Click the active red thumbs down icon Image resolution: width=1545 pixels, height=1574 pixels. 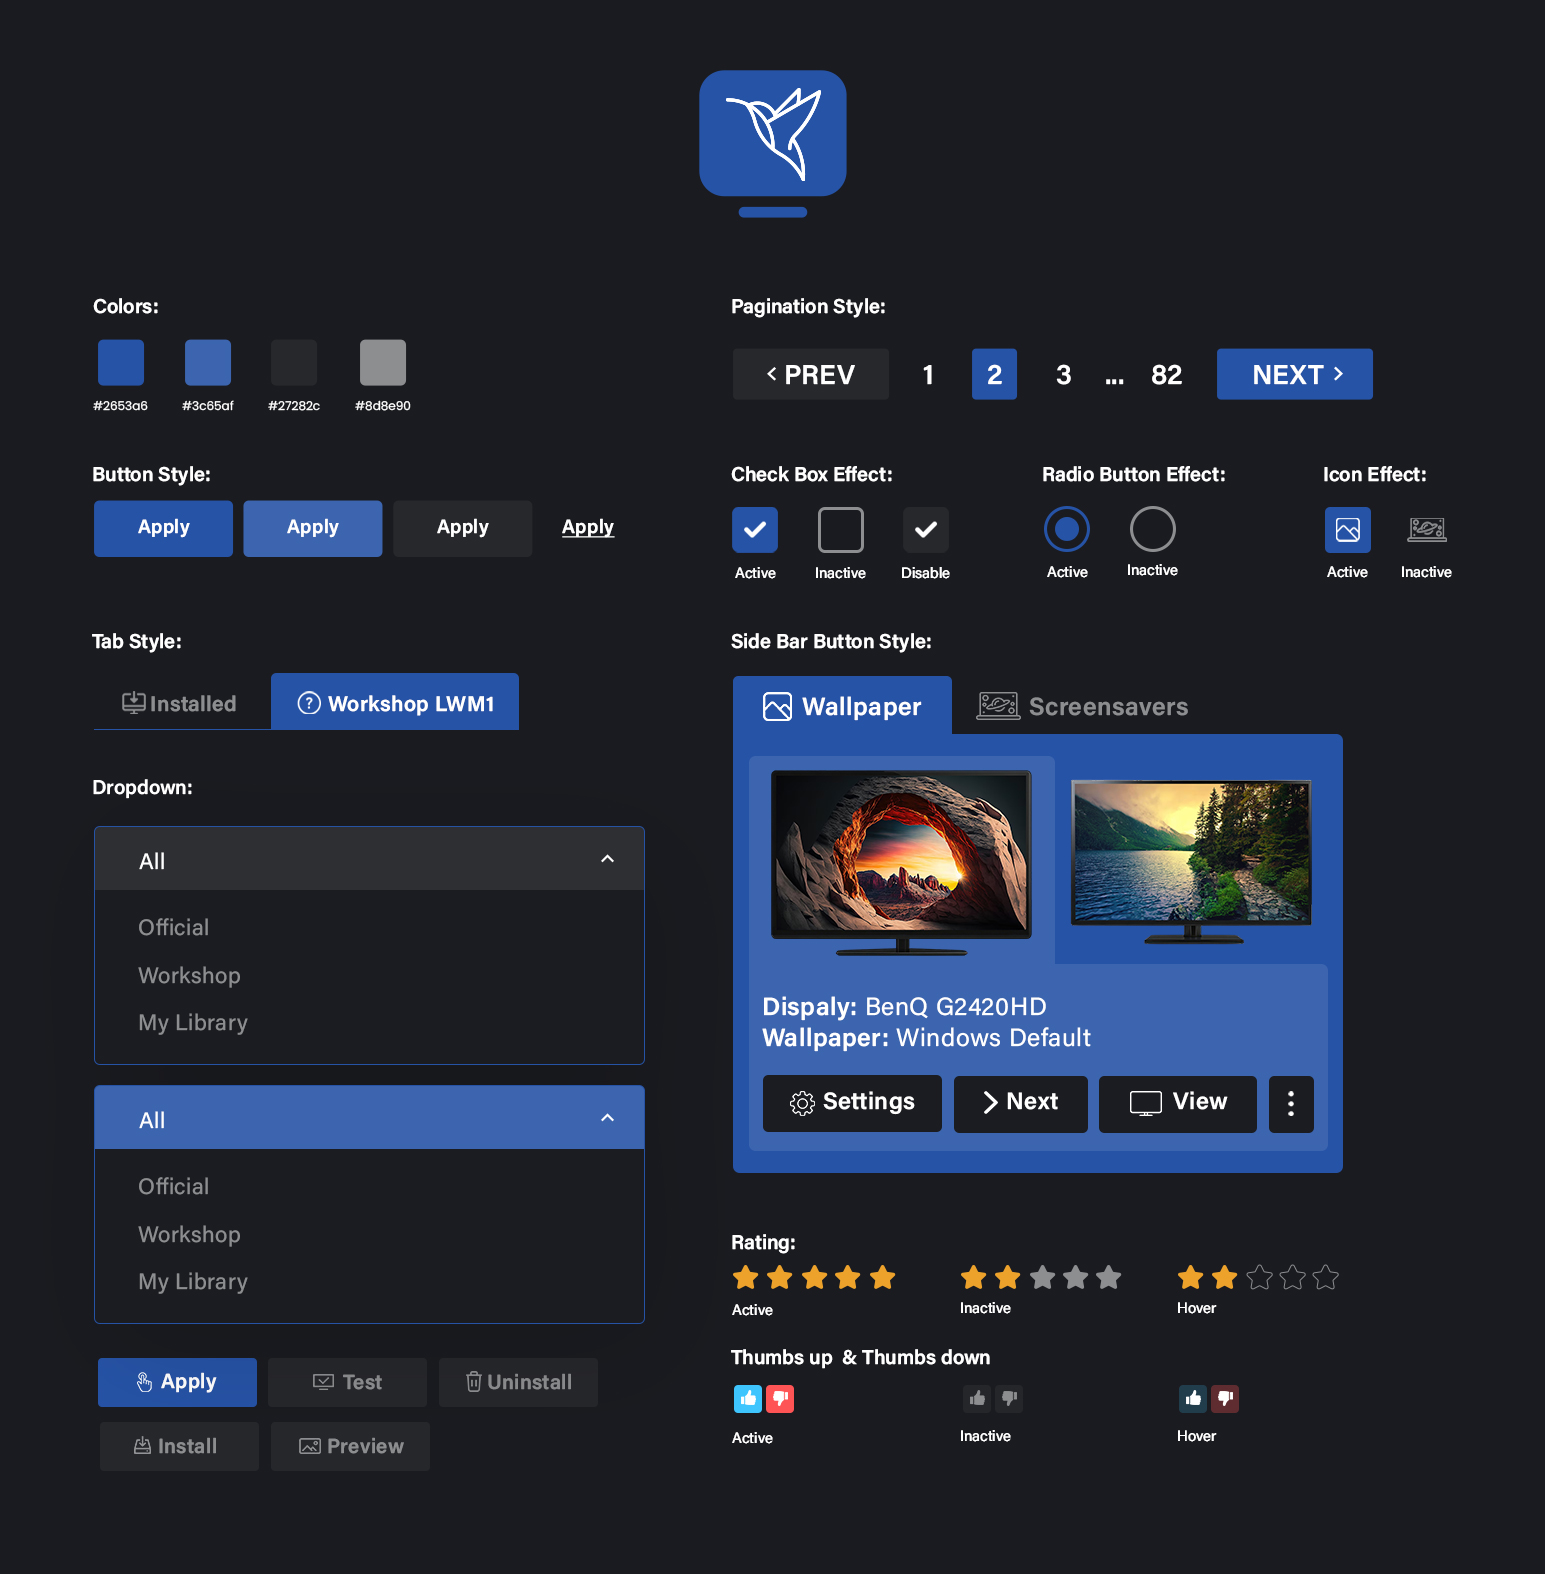tap(780, 1398)
